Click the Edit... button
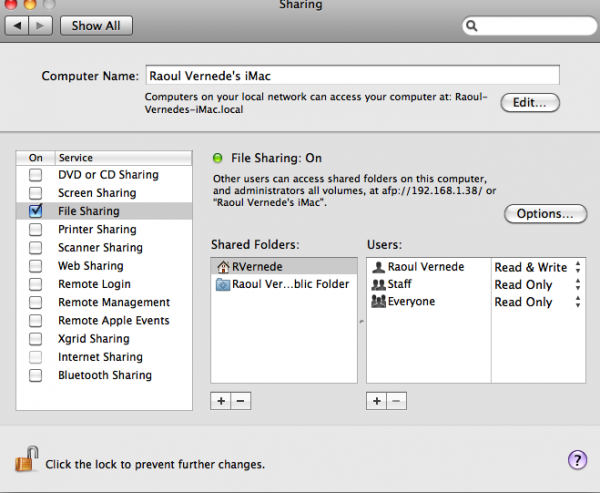 tap(530, 103)
